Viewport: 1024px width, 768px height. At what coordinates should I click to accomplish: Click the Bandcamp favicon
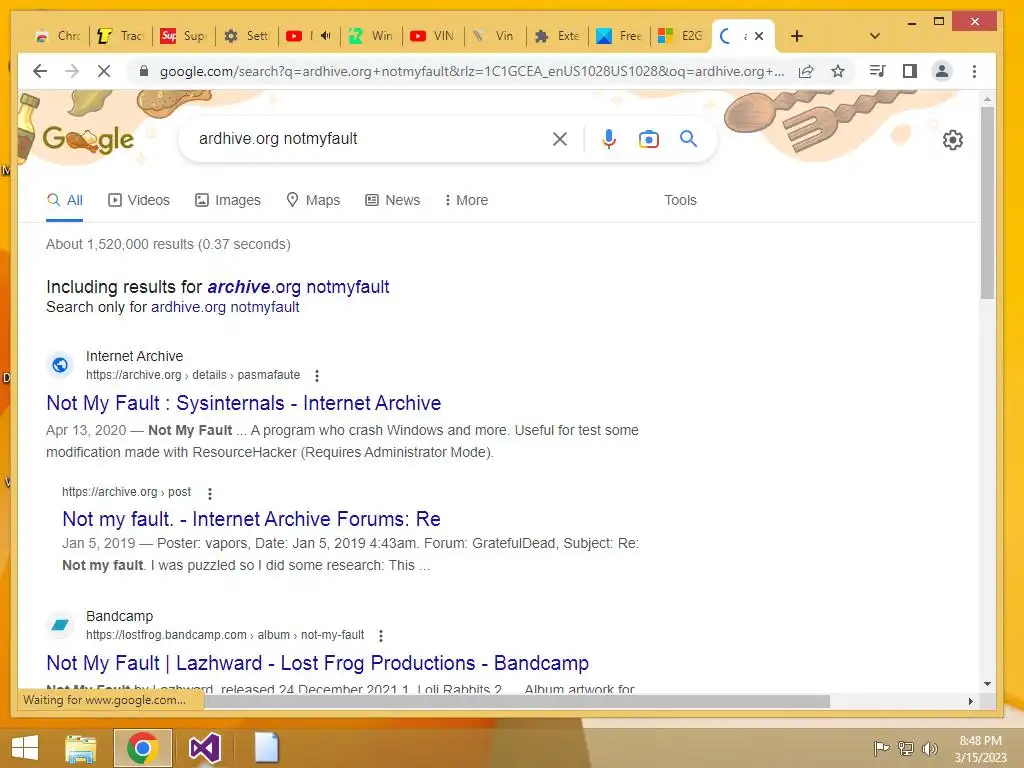60,625
